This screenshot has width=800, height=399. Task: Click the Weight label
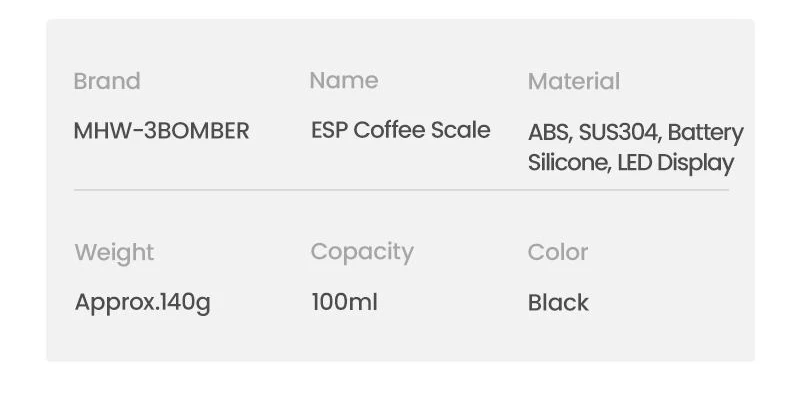click(114, 254)
